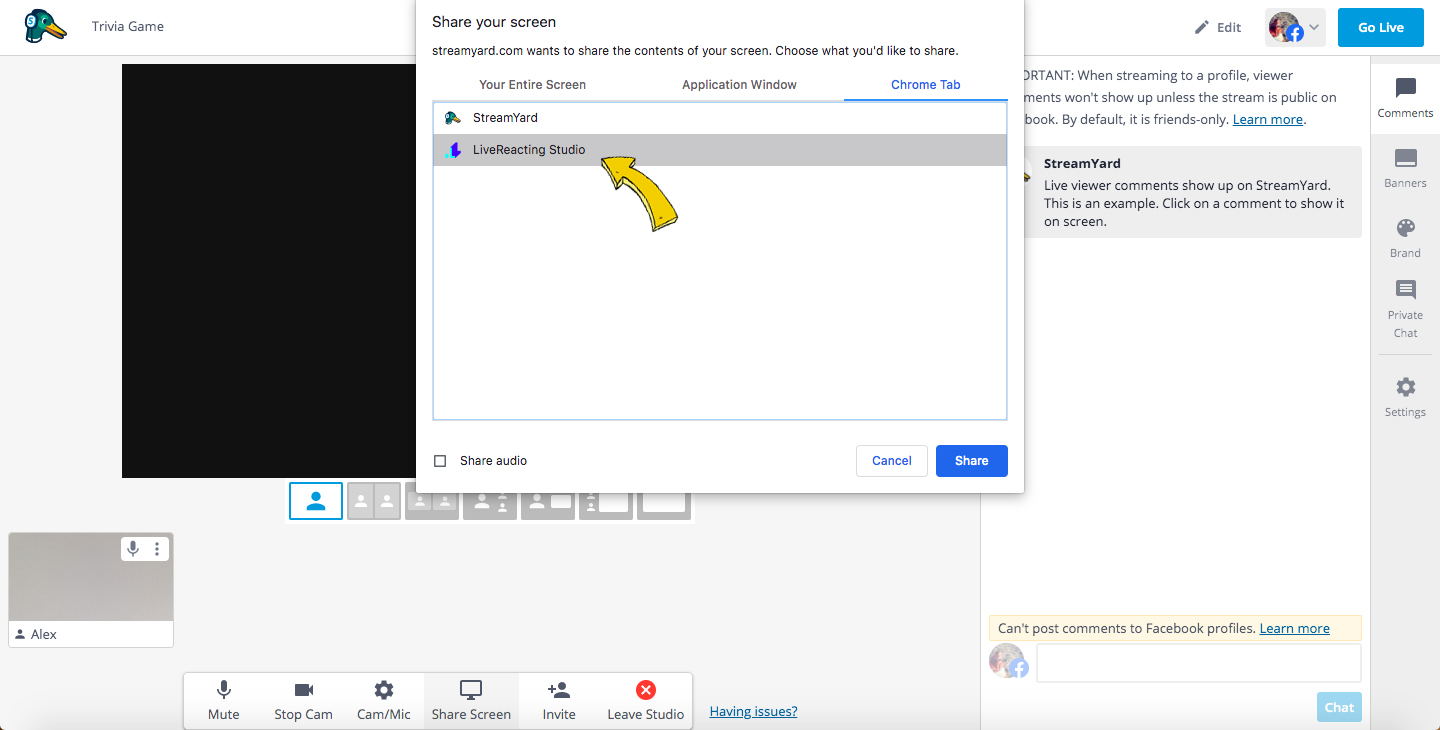Open the Brand palette panel

point(1405,238)
